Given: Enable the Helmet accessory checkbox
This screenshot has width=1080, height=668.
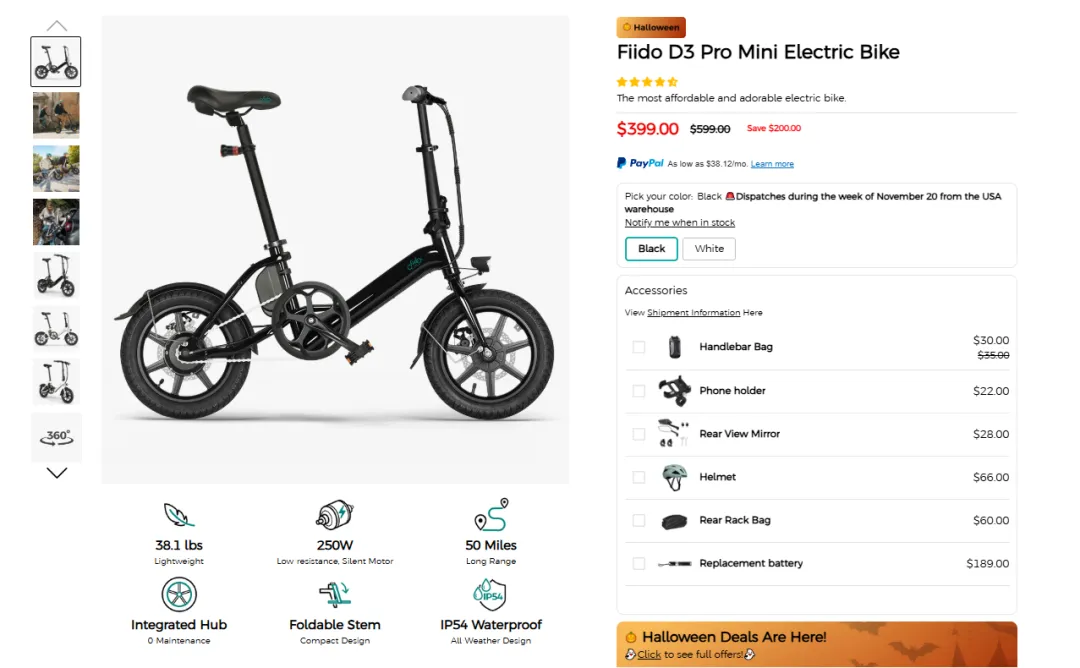Looking at the screenshot, I should [x=638, y=477].
